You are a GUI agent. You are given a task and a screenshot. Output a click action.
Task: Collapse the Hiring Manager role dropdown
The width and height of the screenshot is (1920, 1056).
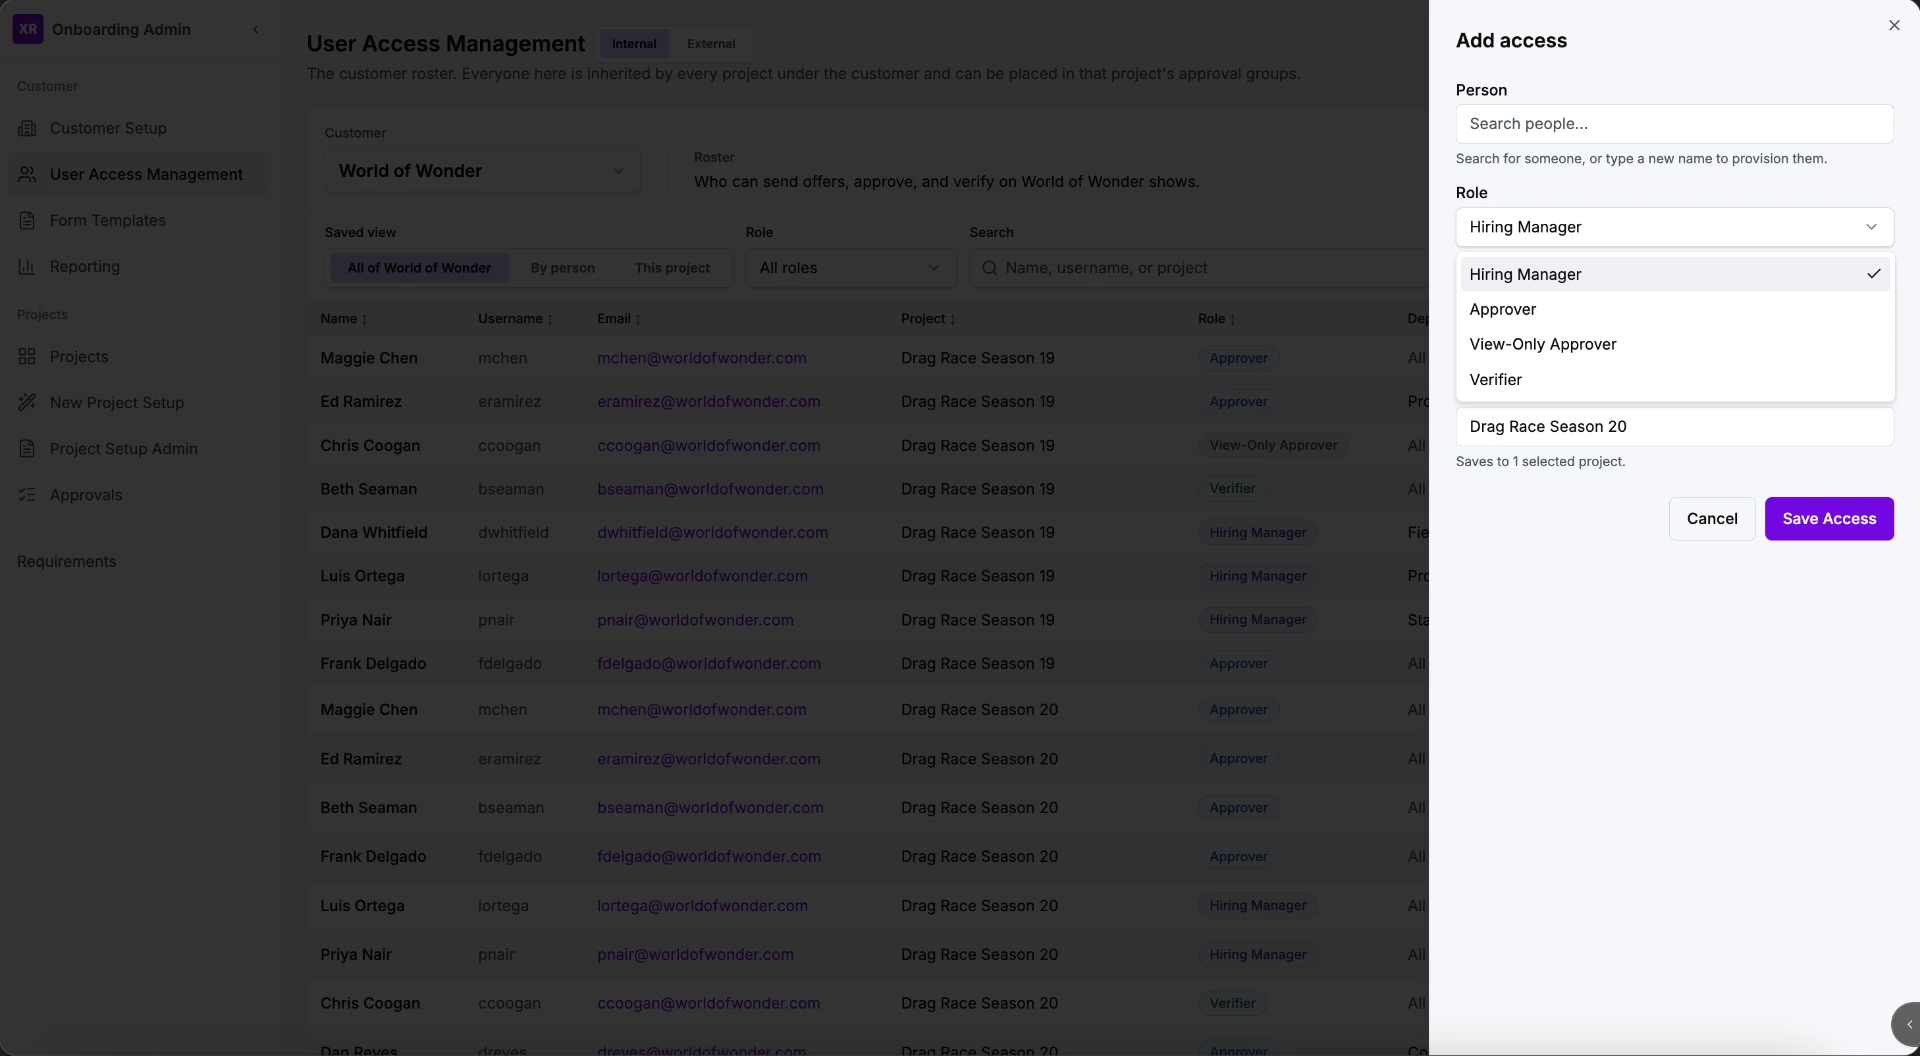coord(1674,227)
